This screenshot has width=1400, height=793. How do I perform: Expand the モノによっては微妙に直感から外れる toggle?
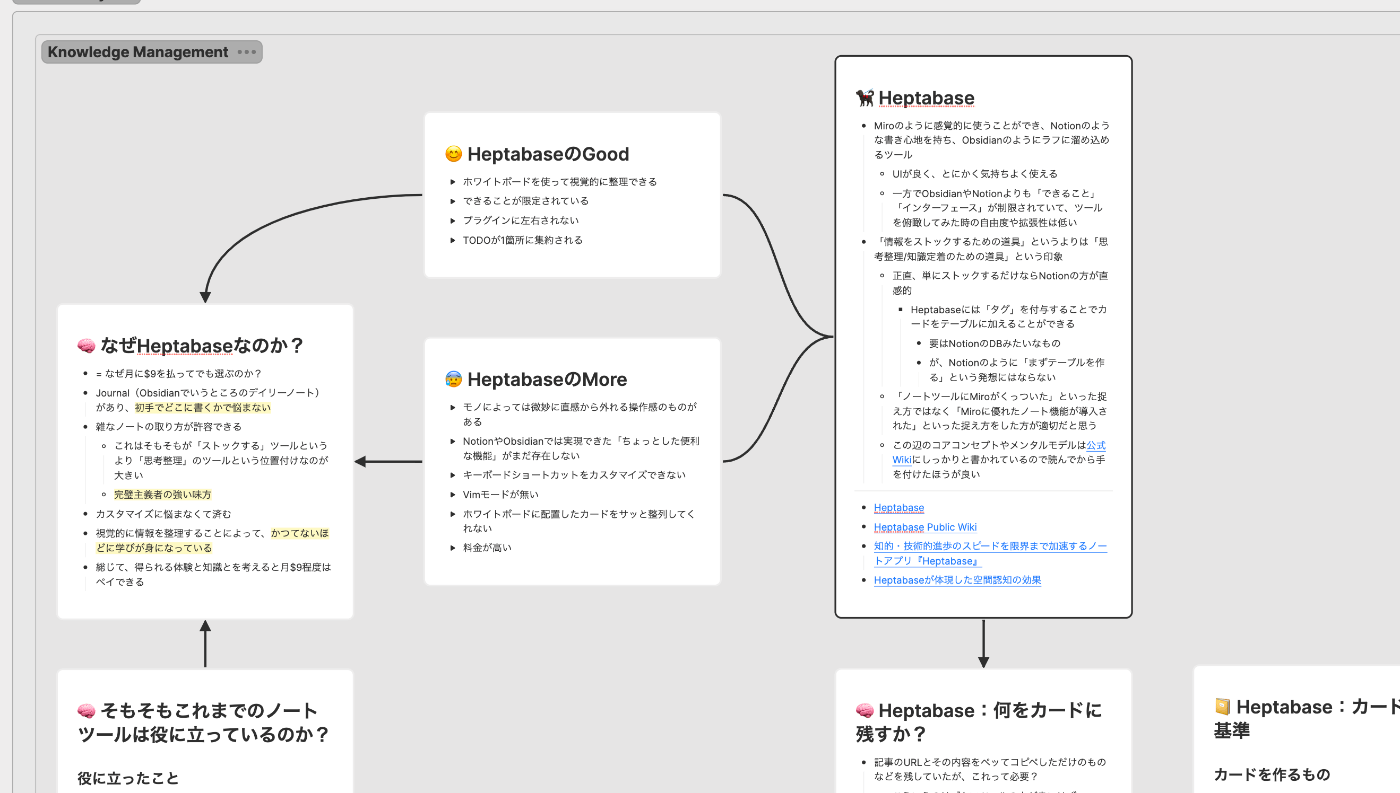(x=453, y=408)
